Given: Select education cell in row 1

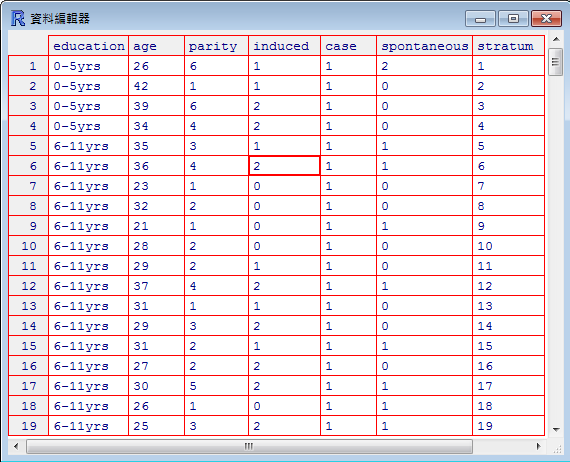Looking at the screenshot, I should click(88, 66).
